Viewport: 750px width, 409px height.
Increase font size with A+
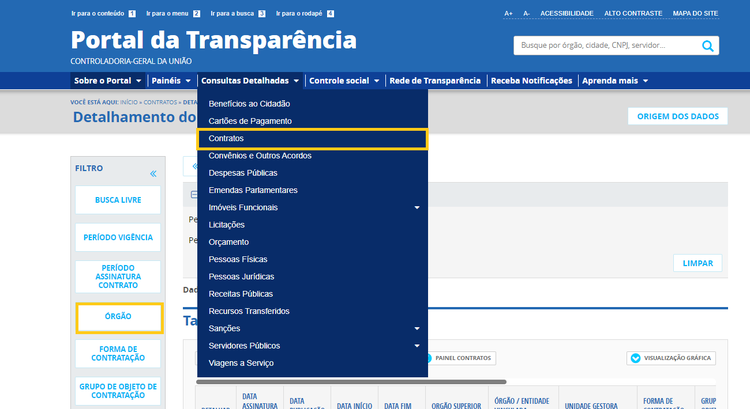[508, 13]
